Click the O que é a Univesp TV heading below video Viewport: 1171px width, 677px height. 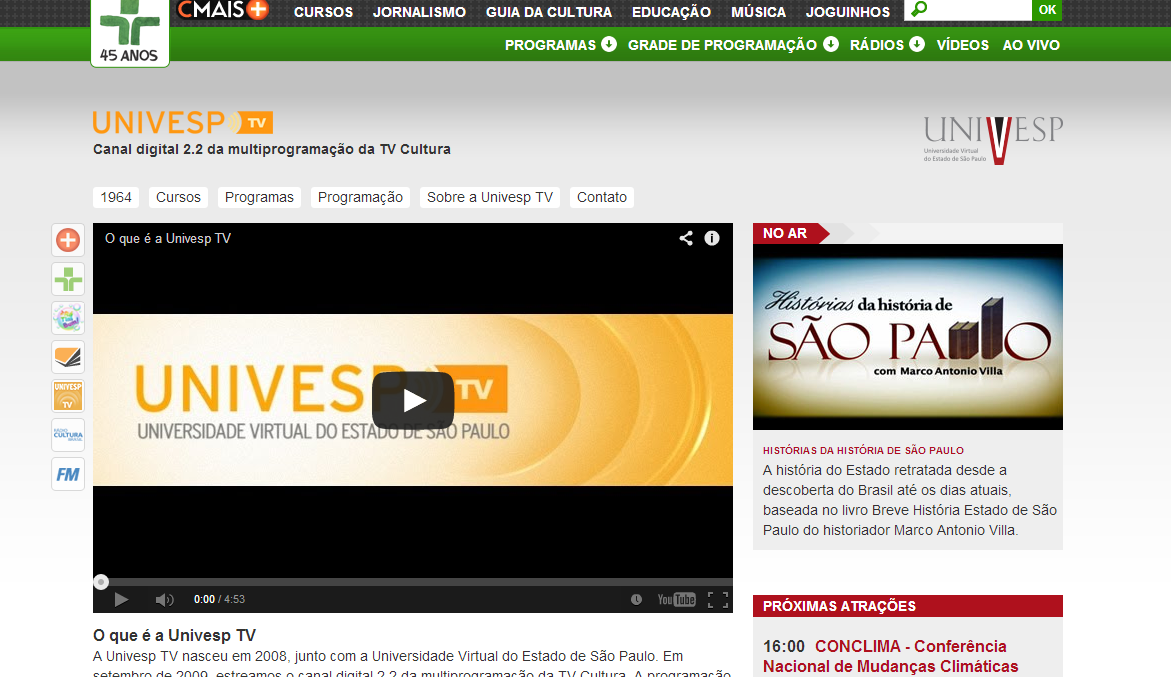pos(174,635)
